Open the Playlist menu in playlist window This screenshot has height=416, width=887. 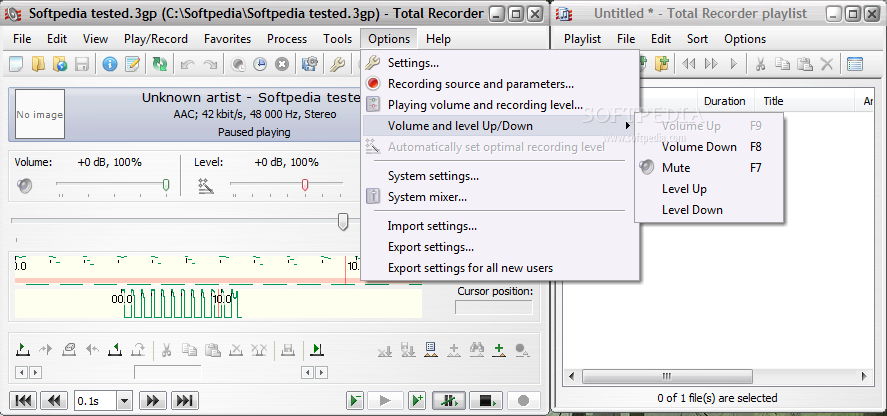coord(582,39)
